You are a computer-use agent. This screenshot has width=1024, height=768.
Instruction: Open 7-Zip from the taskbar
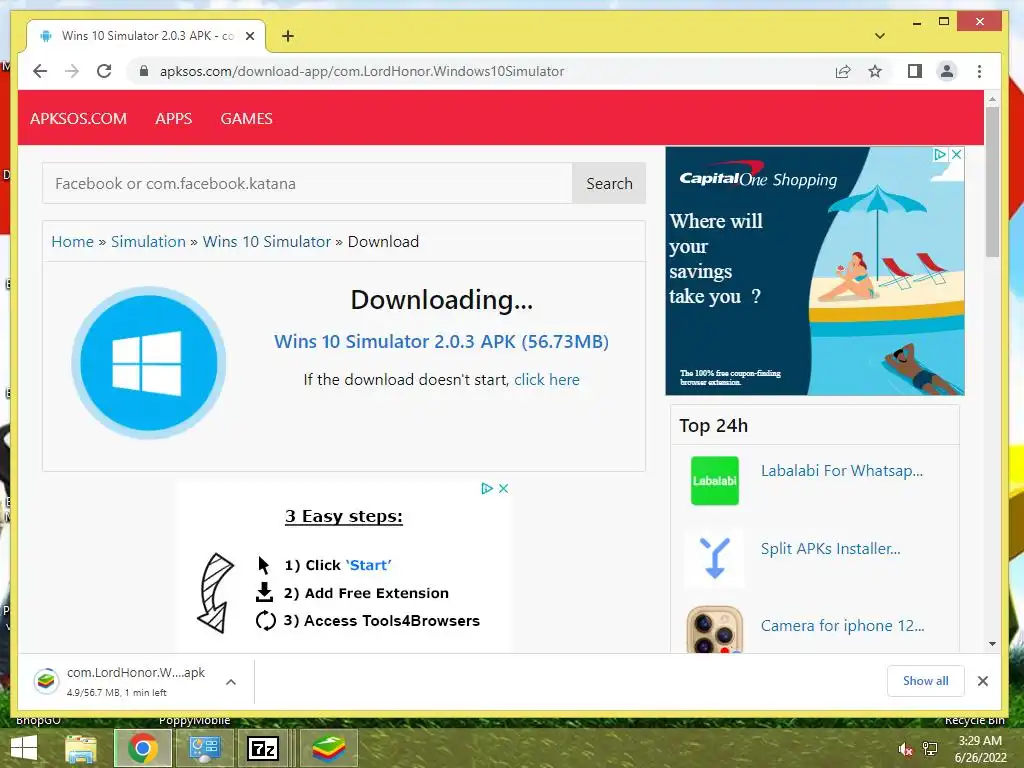(x=263, y=748)
